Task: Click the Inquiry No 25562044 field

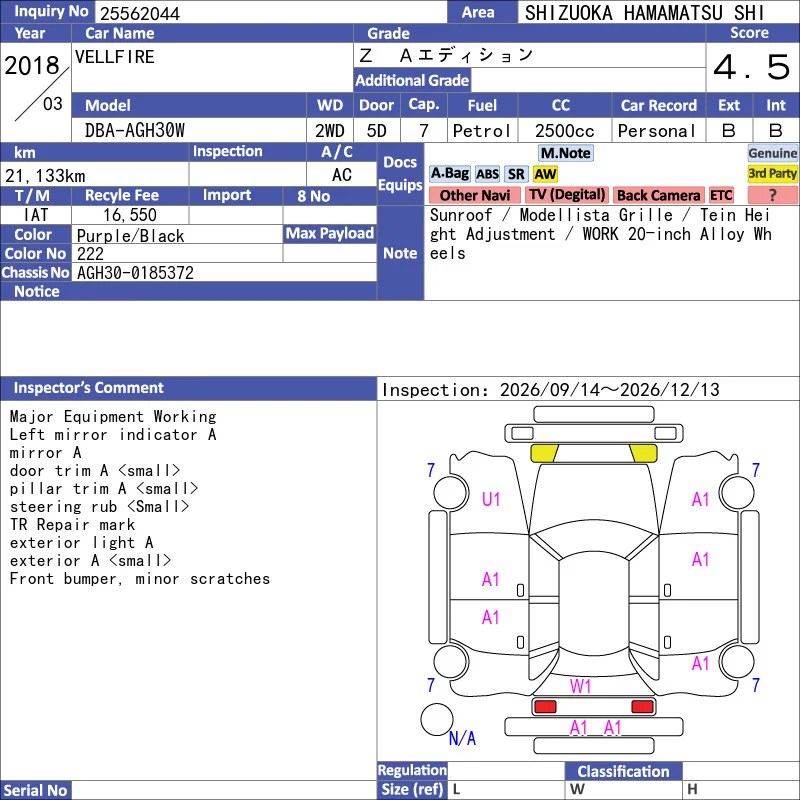Action: pos(271,12)
